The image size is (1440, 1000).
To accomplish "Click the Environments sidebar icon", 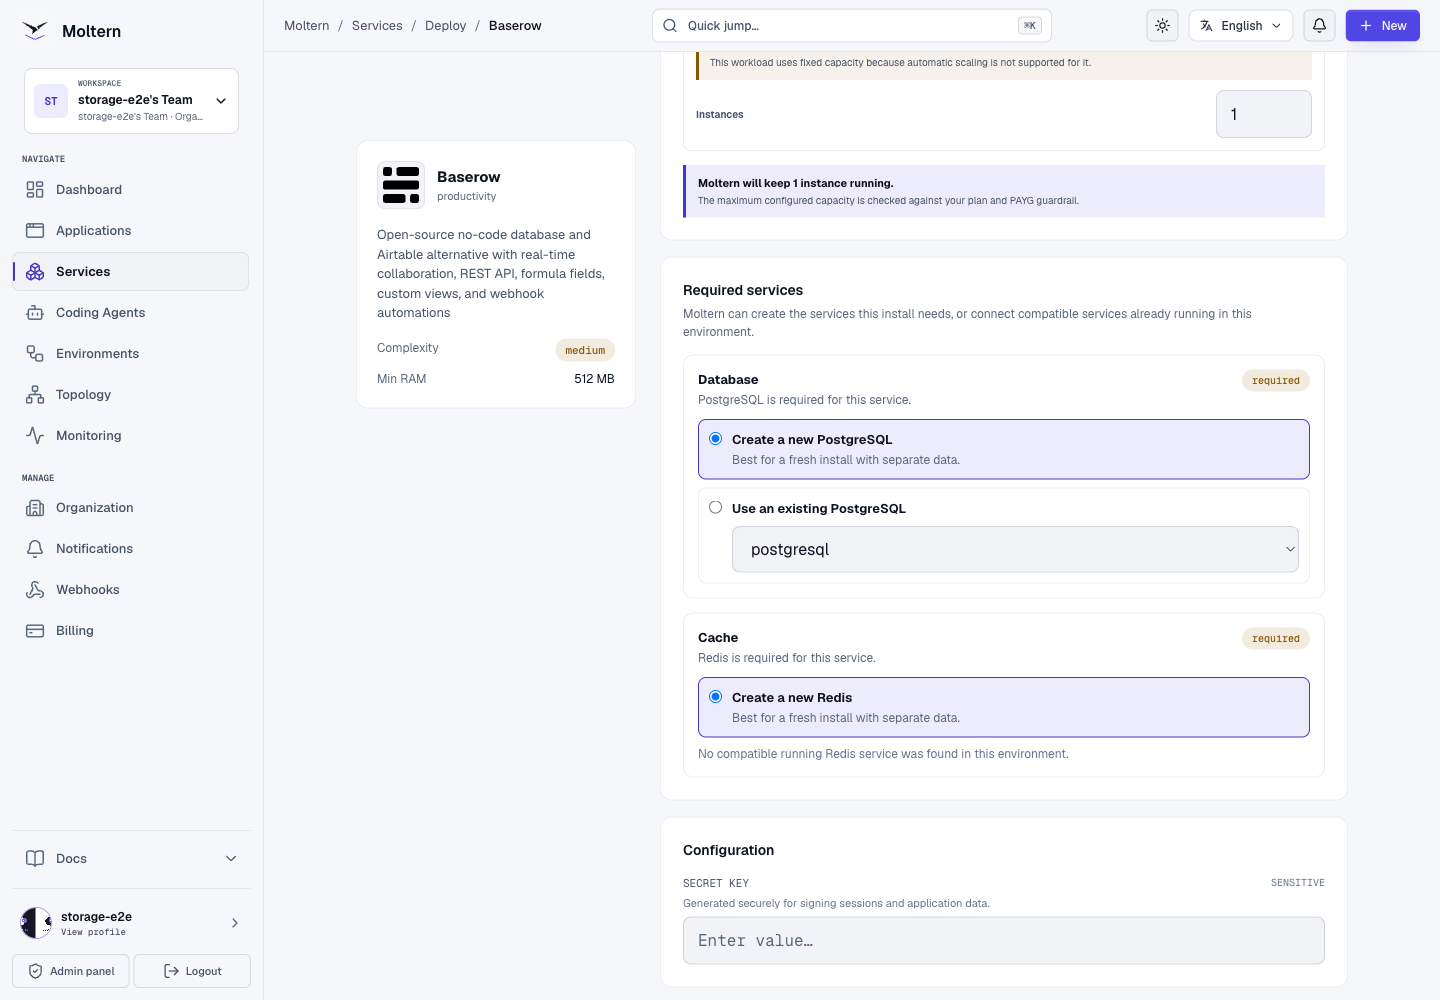I will tap(35, 354).
